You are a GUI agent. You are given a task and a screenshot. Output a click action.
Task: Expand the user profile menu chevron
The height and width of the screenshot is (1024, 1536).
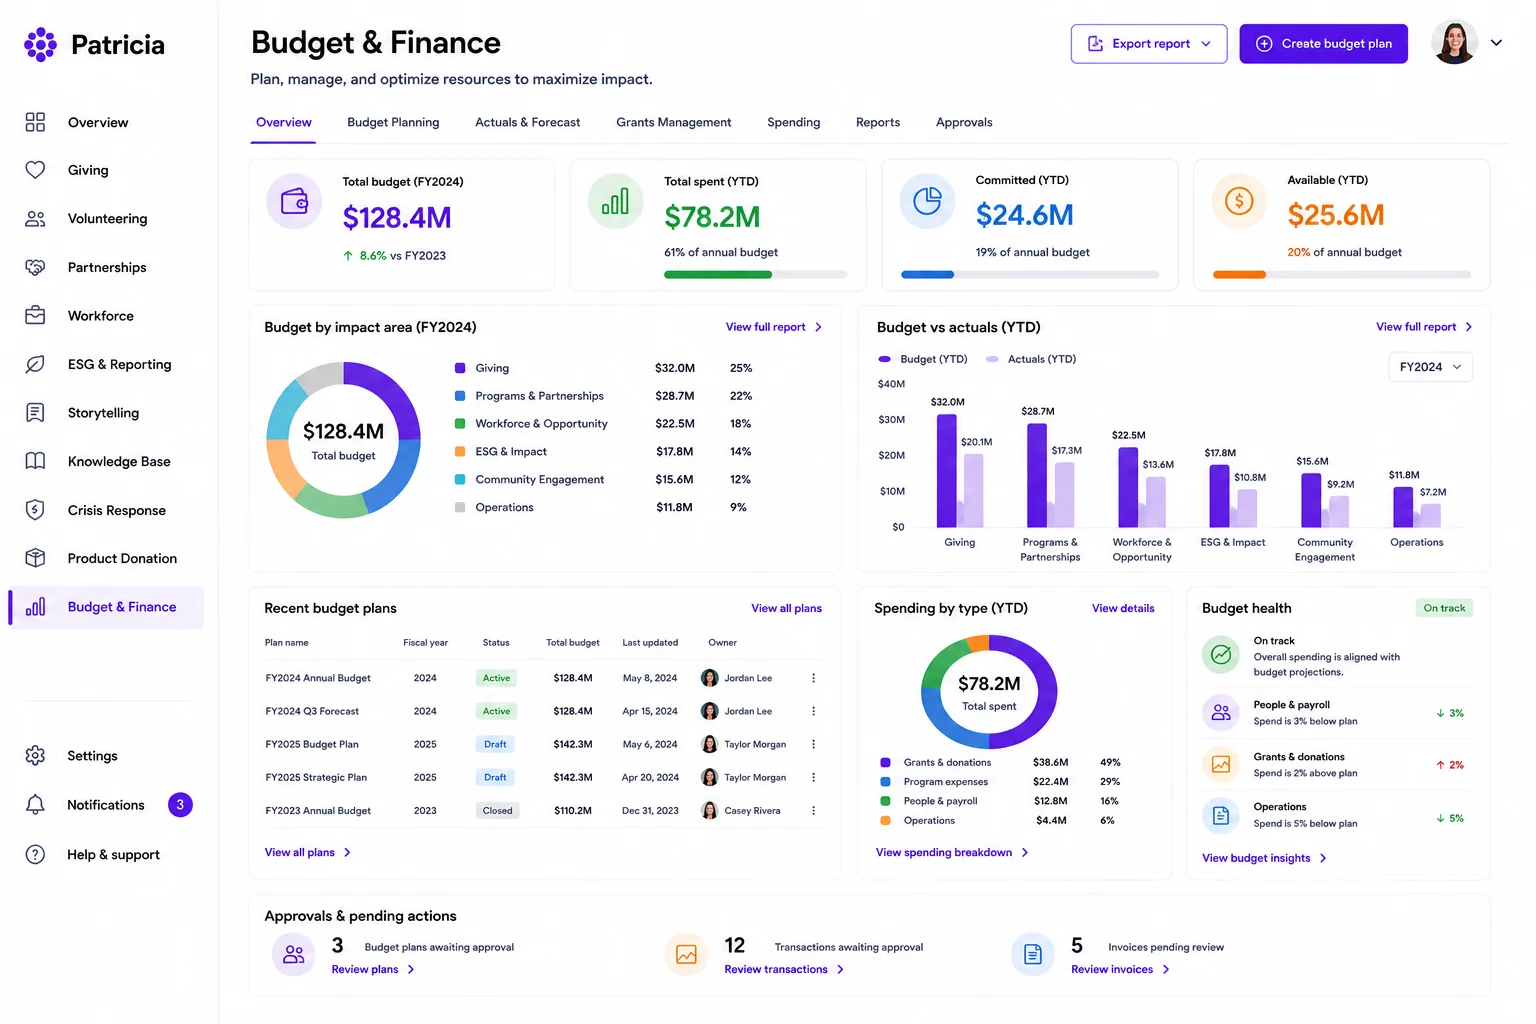[1496, 43]
